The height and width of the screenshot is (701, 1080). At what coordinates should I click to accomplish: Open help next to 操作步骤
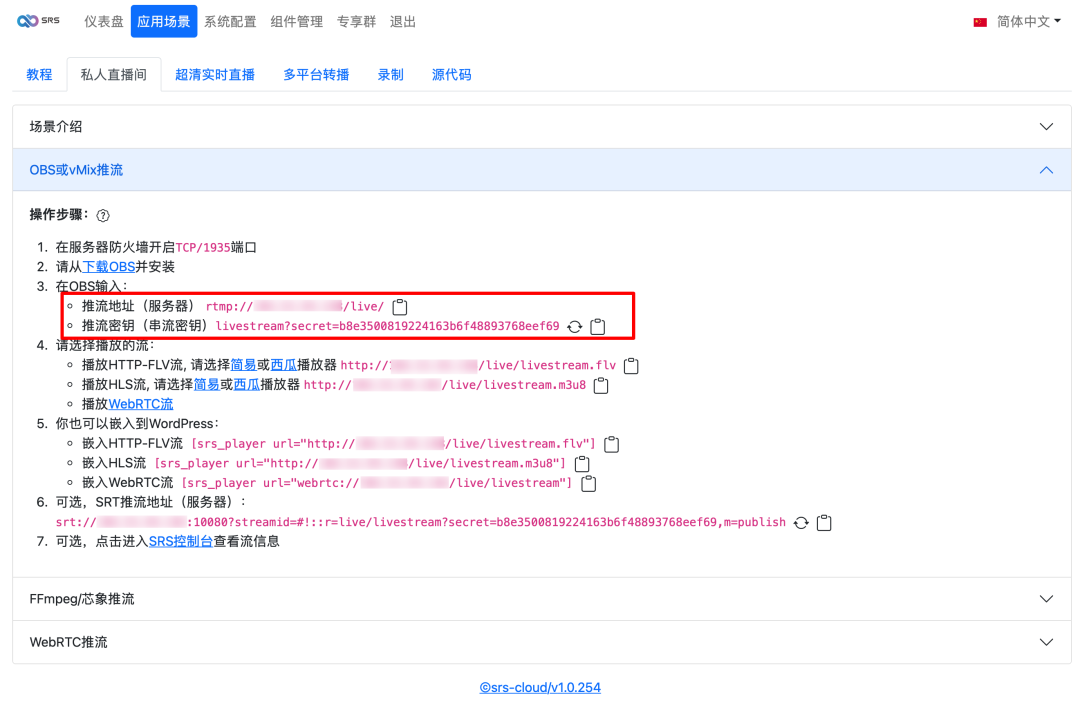103,216
